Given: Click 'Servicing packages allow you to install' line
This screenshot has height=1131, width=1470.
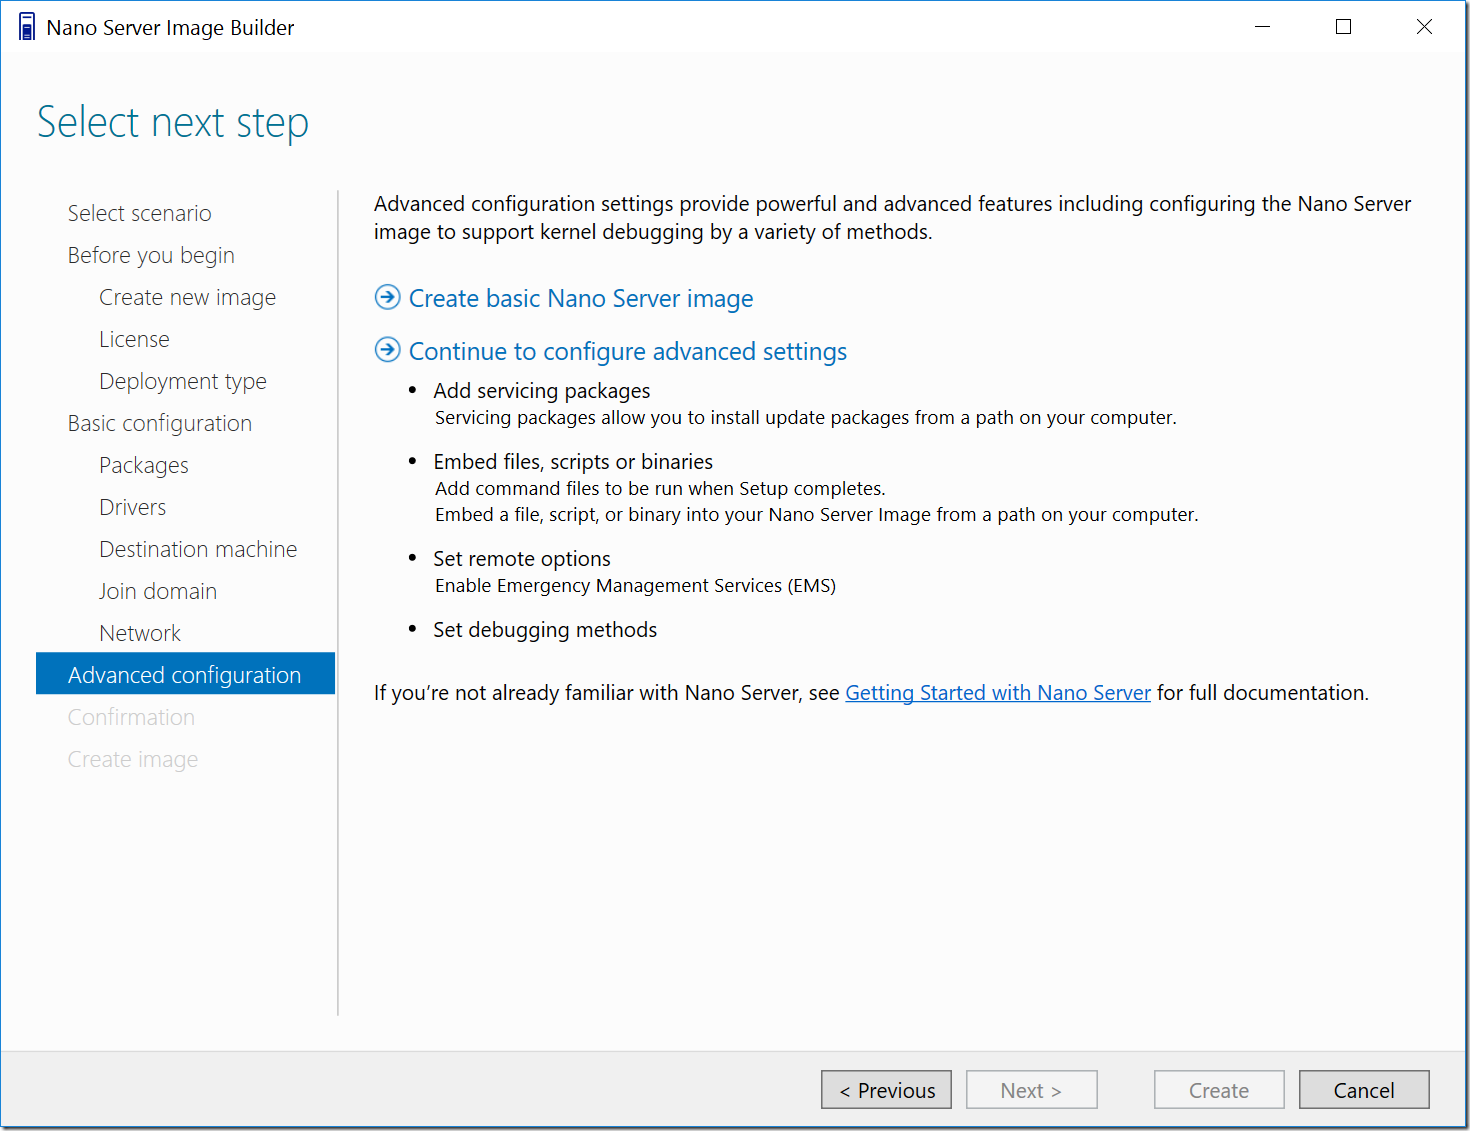Looking at the screenshot, I should (x=806, y=418).
